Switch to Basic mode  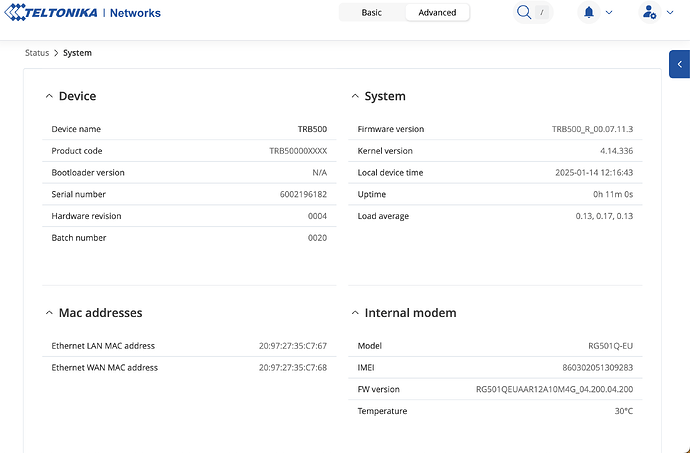(x=371, y=12)
